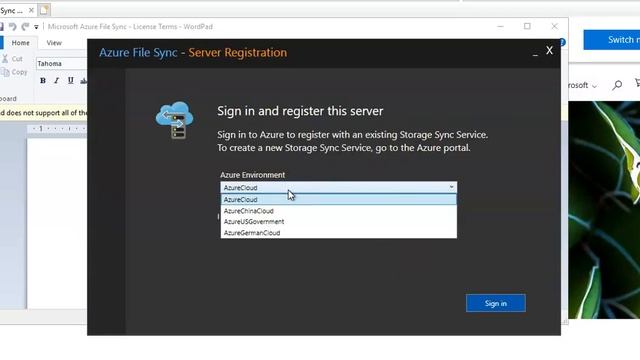Toggle Italic formatting in WordPad
The image size is (640, 360).
click(57, 80)
